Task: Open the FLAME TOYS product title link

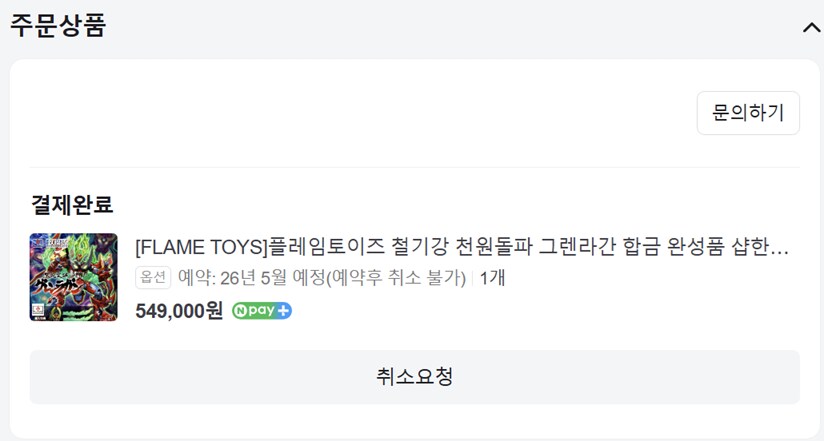Action: coord(461,246)
